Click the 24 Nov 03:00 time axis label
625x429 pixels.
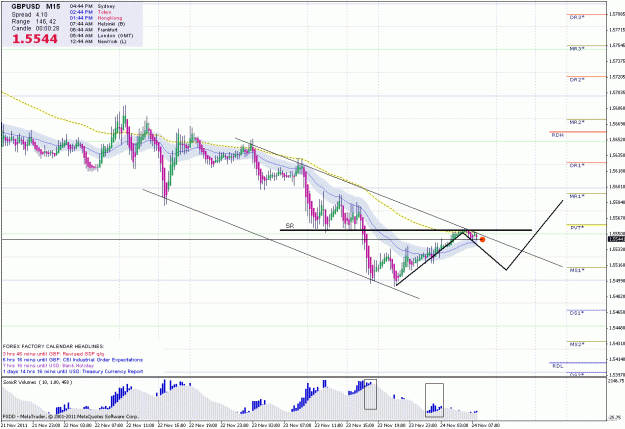coord(454,426)
